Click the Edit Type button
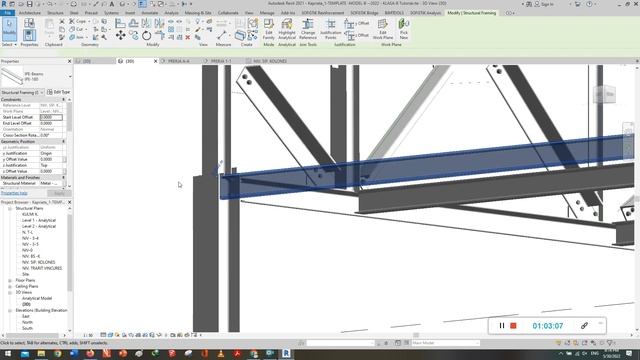This screenshot has height=360, width=640. tap(59, 93)
